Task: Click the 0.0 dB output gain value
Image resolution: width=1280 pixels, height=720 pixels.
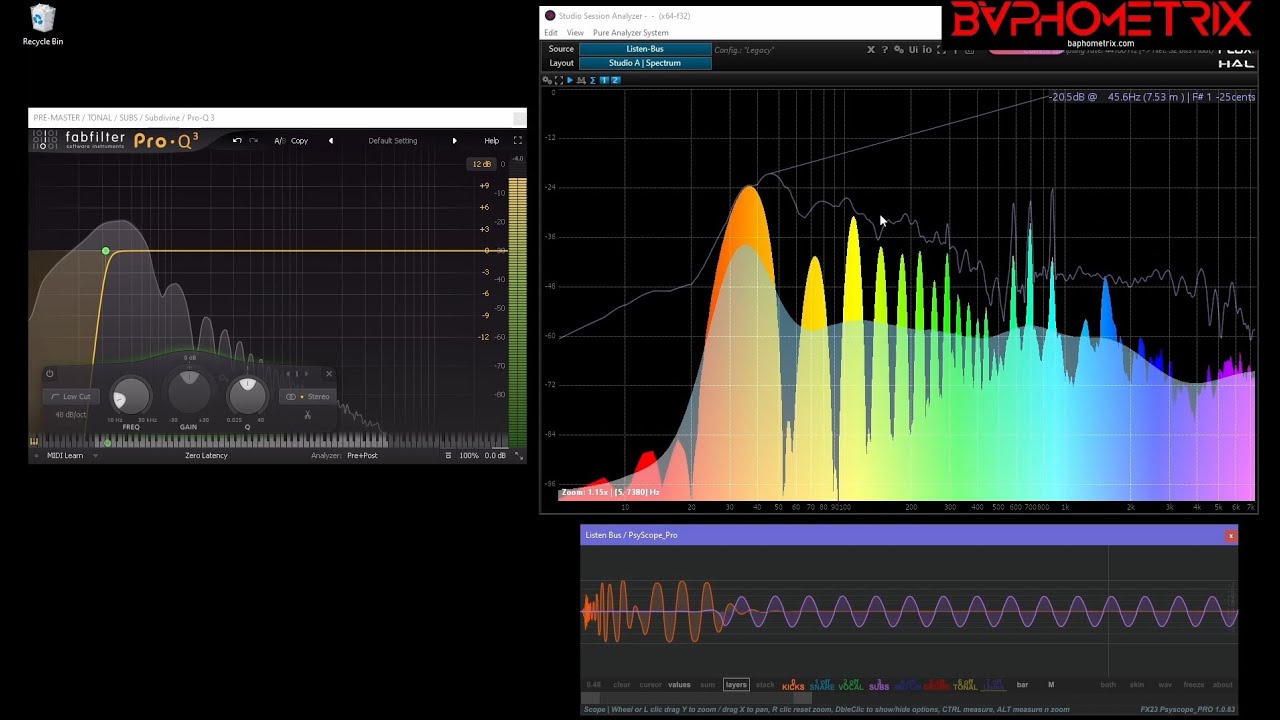Action: [495, 456]
